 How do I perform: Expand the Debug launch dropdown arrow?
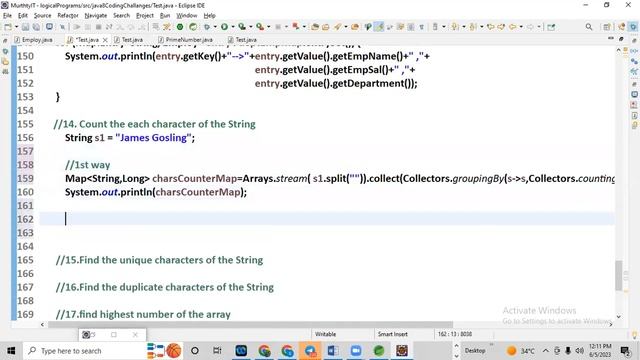pyautogui.click(x=216, y=27)
